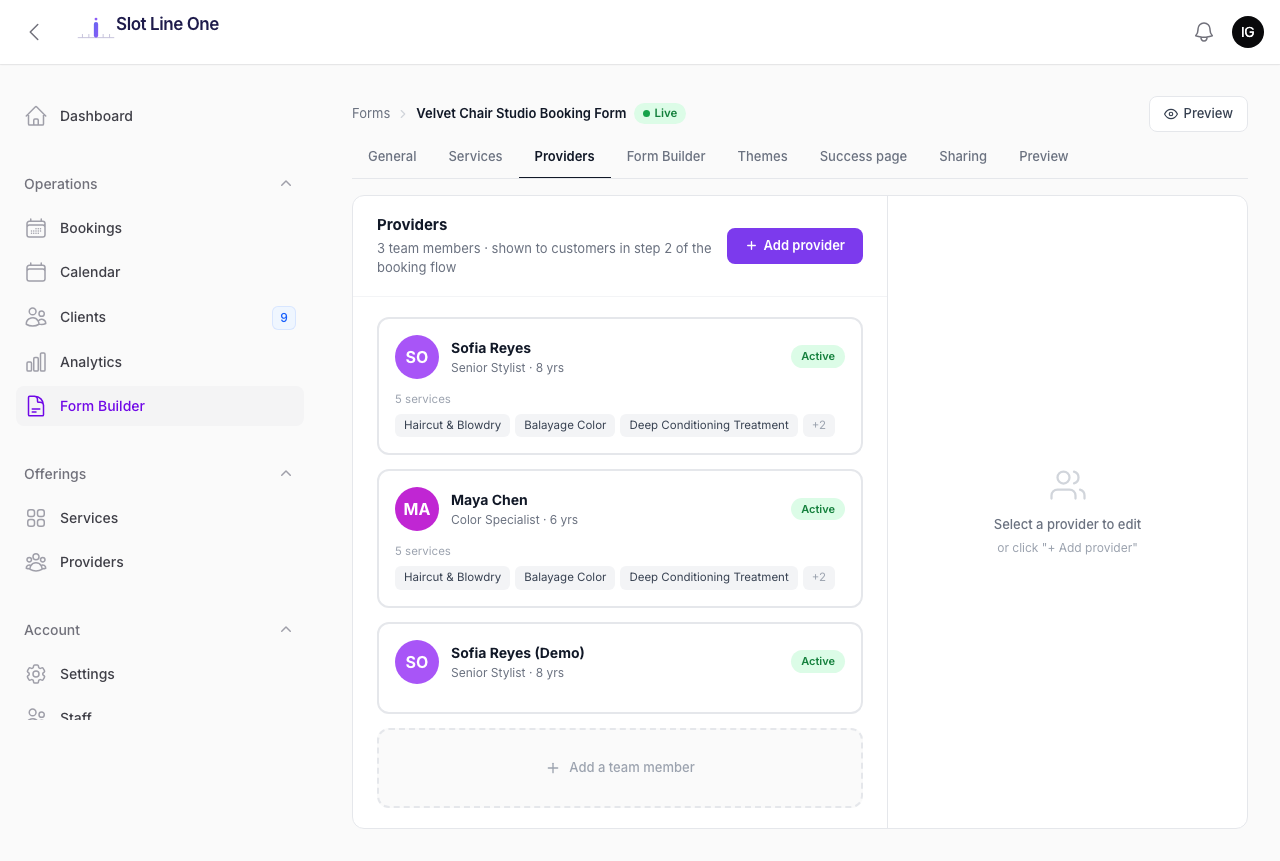Click Deep Conditioning Treatment tag on Sofia Reyes
Viewport: 1280px width, 861px height.
click(x=709, y=425)
